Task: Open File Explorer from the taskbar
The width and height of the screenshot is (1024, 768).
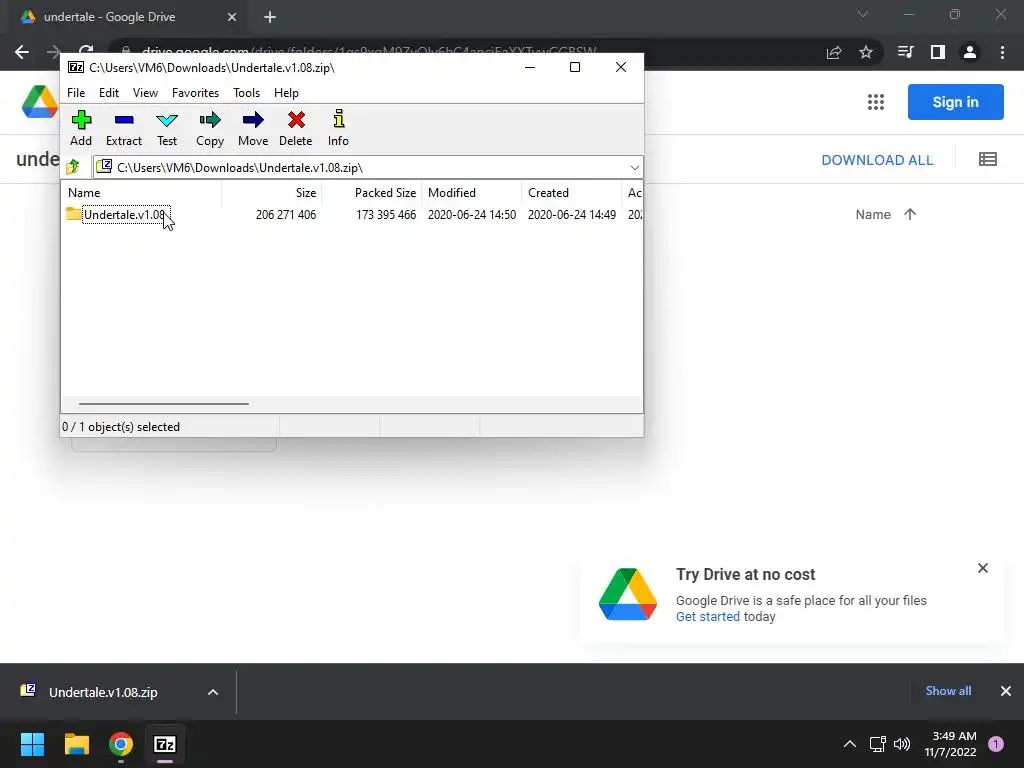Action: click(x=76, y=744)
